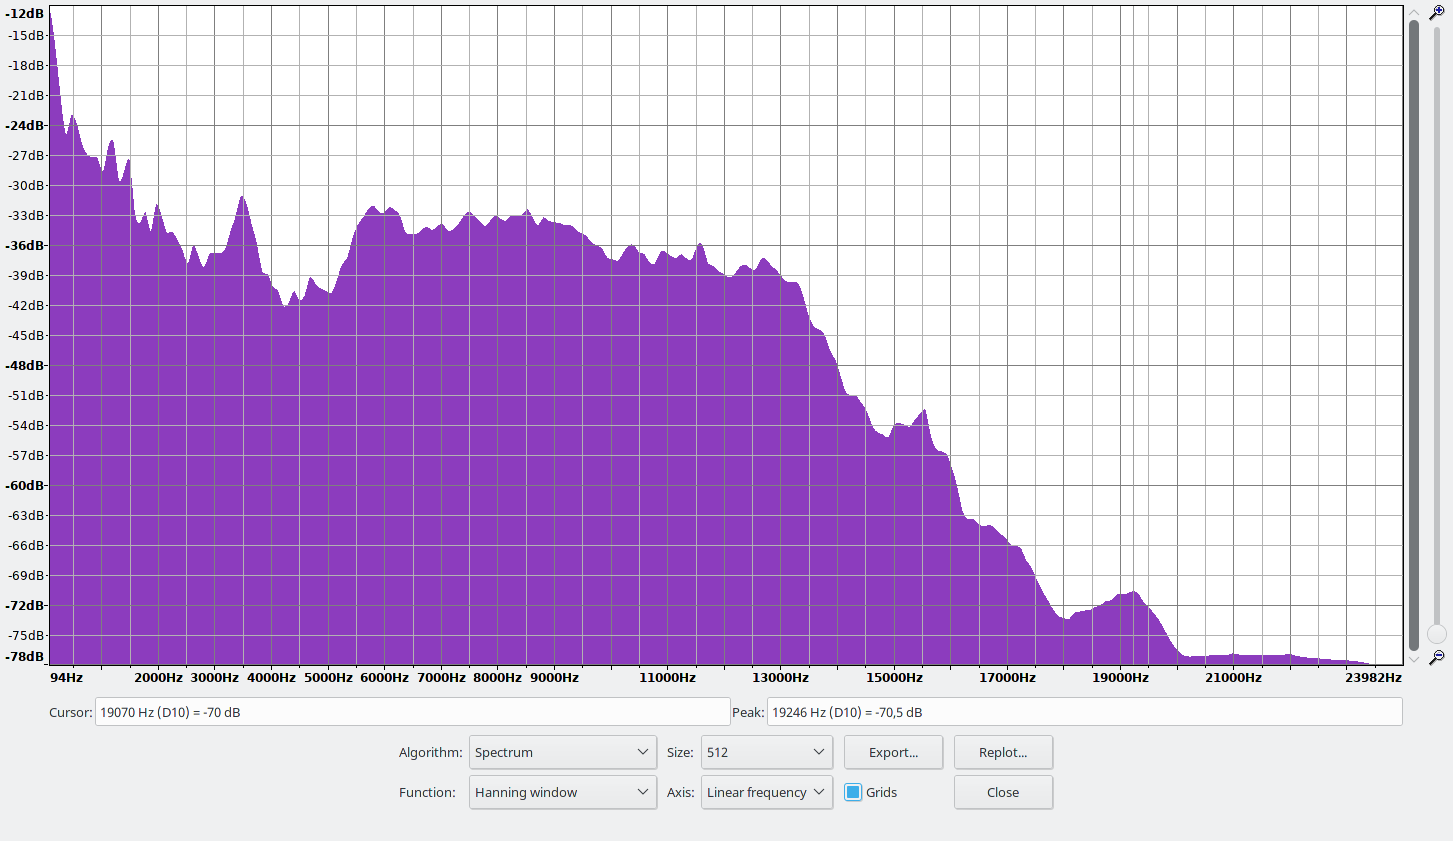
Task: Click the Export... button
Action: point(893,752)
